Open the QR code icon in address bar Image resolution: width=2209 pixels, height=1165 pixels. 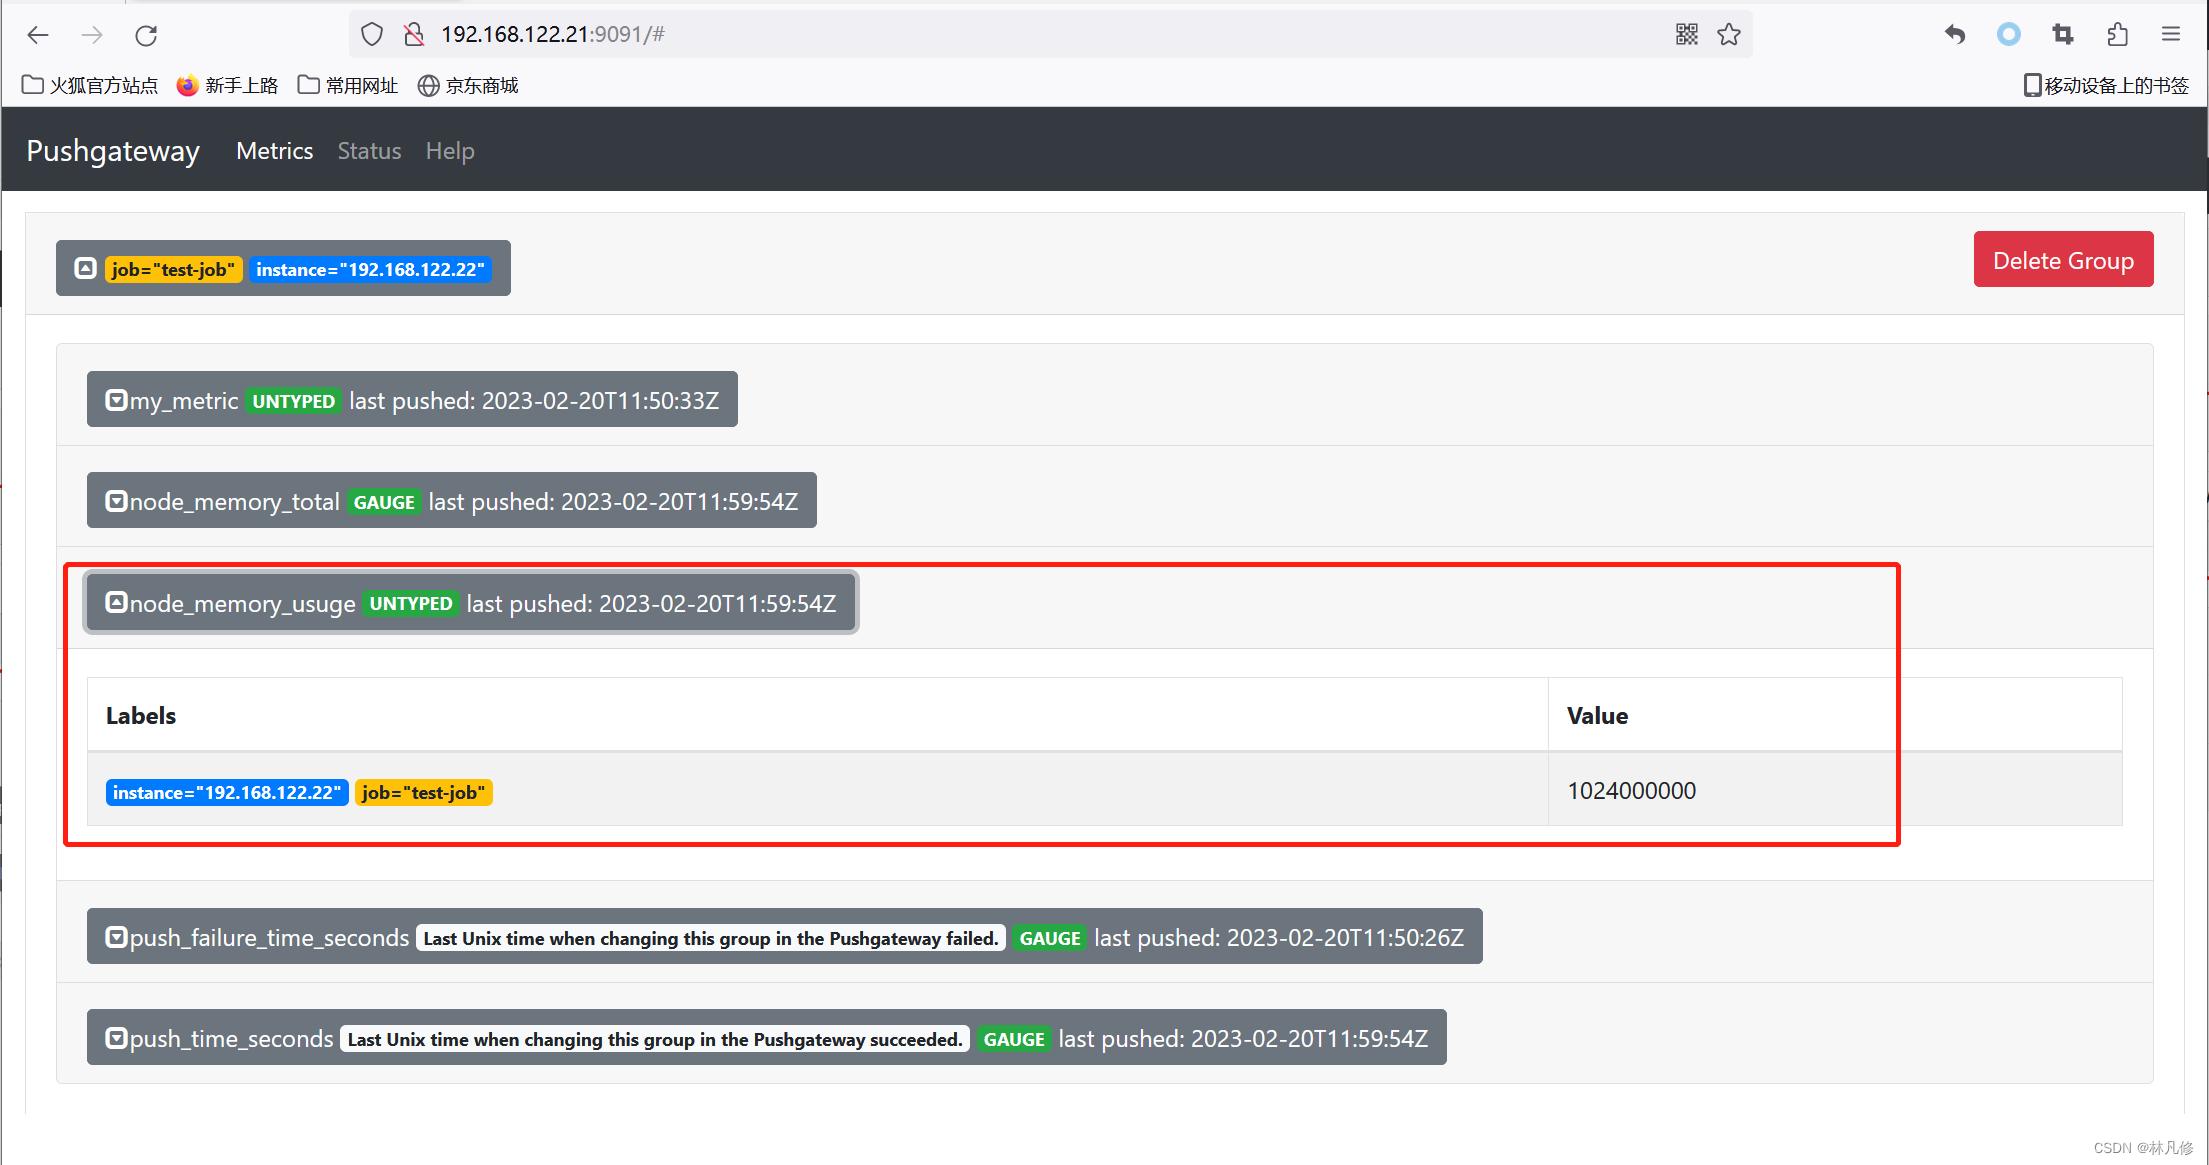click(1687, 35)
